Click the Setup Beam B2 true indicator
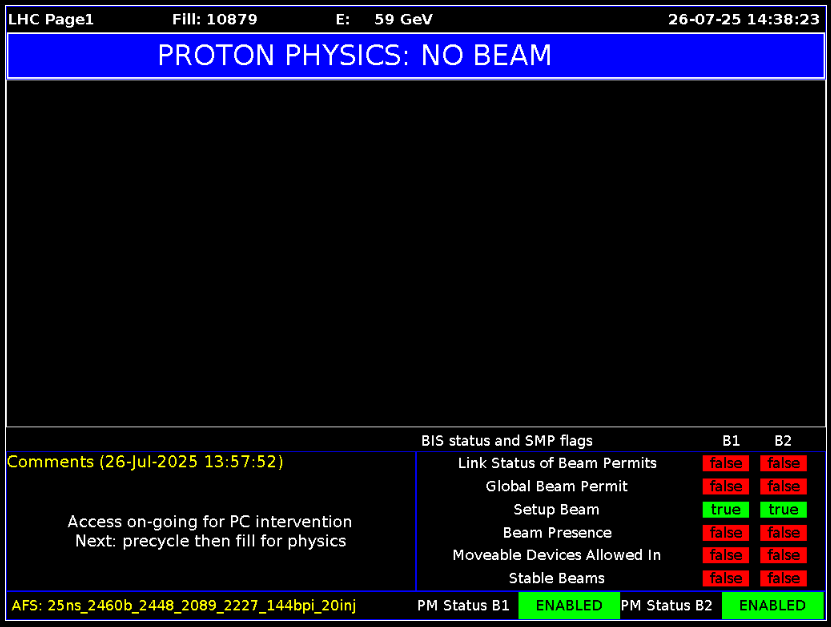The image size is (831, 627). (x=783, y=510)
